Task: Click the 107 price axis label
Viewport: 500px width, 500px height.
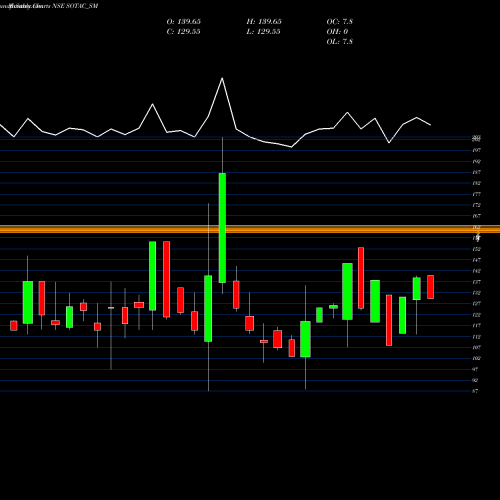Action: [477, 347]
